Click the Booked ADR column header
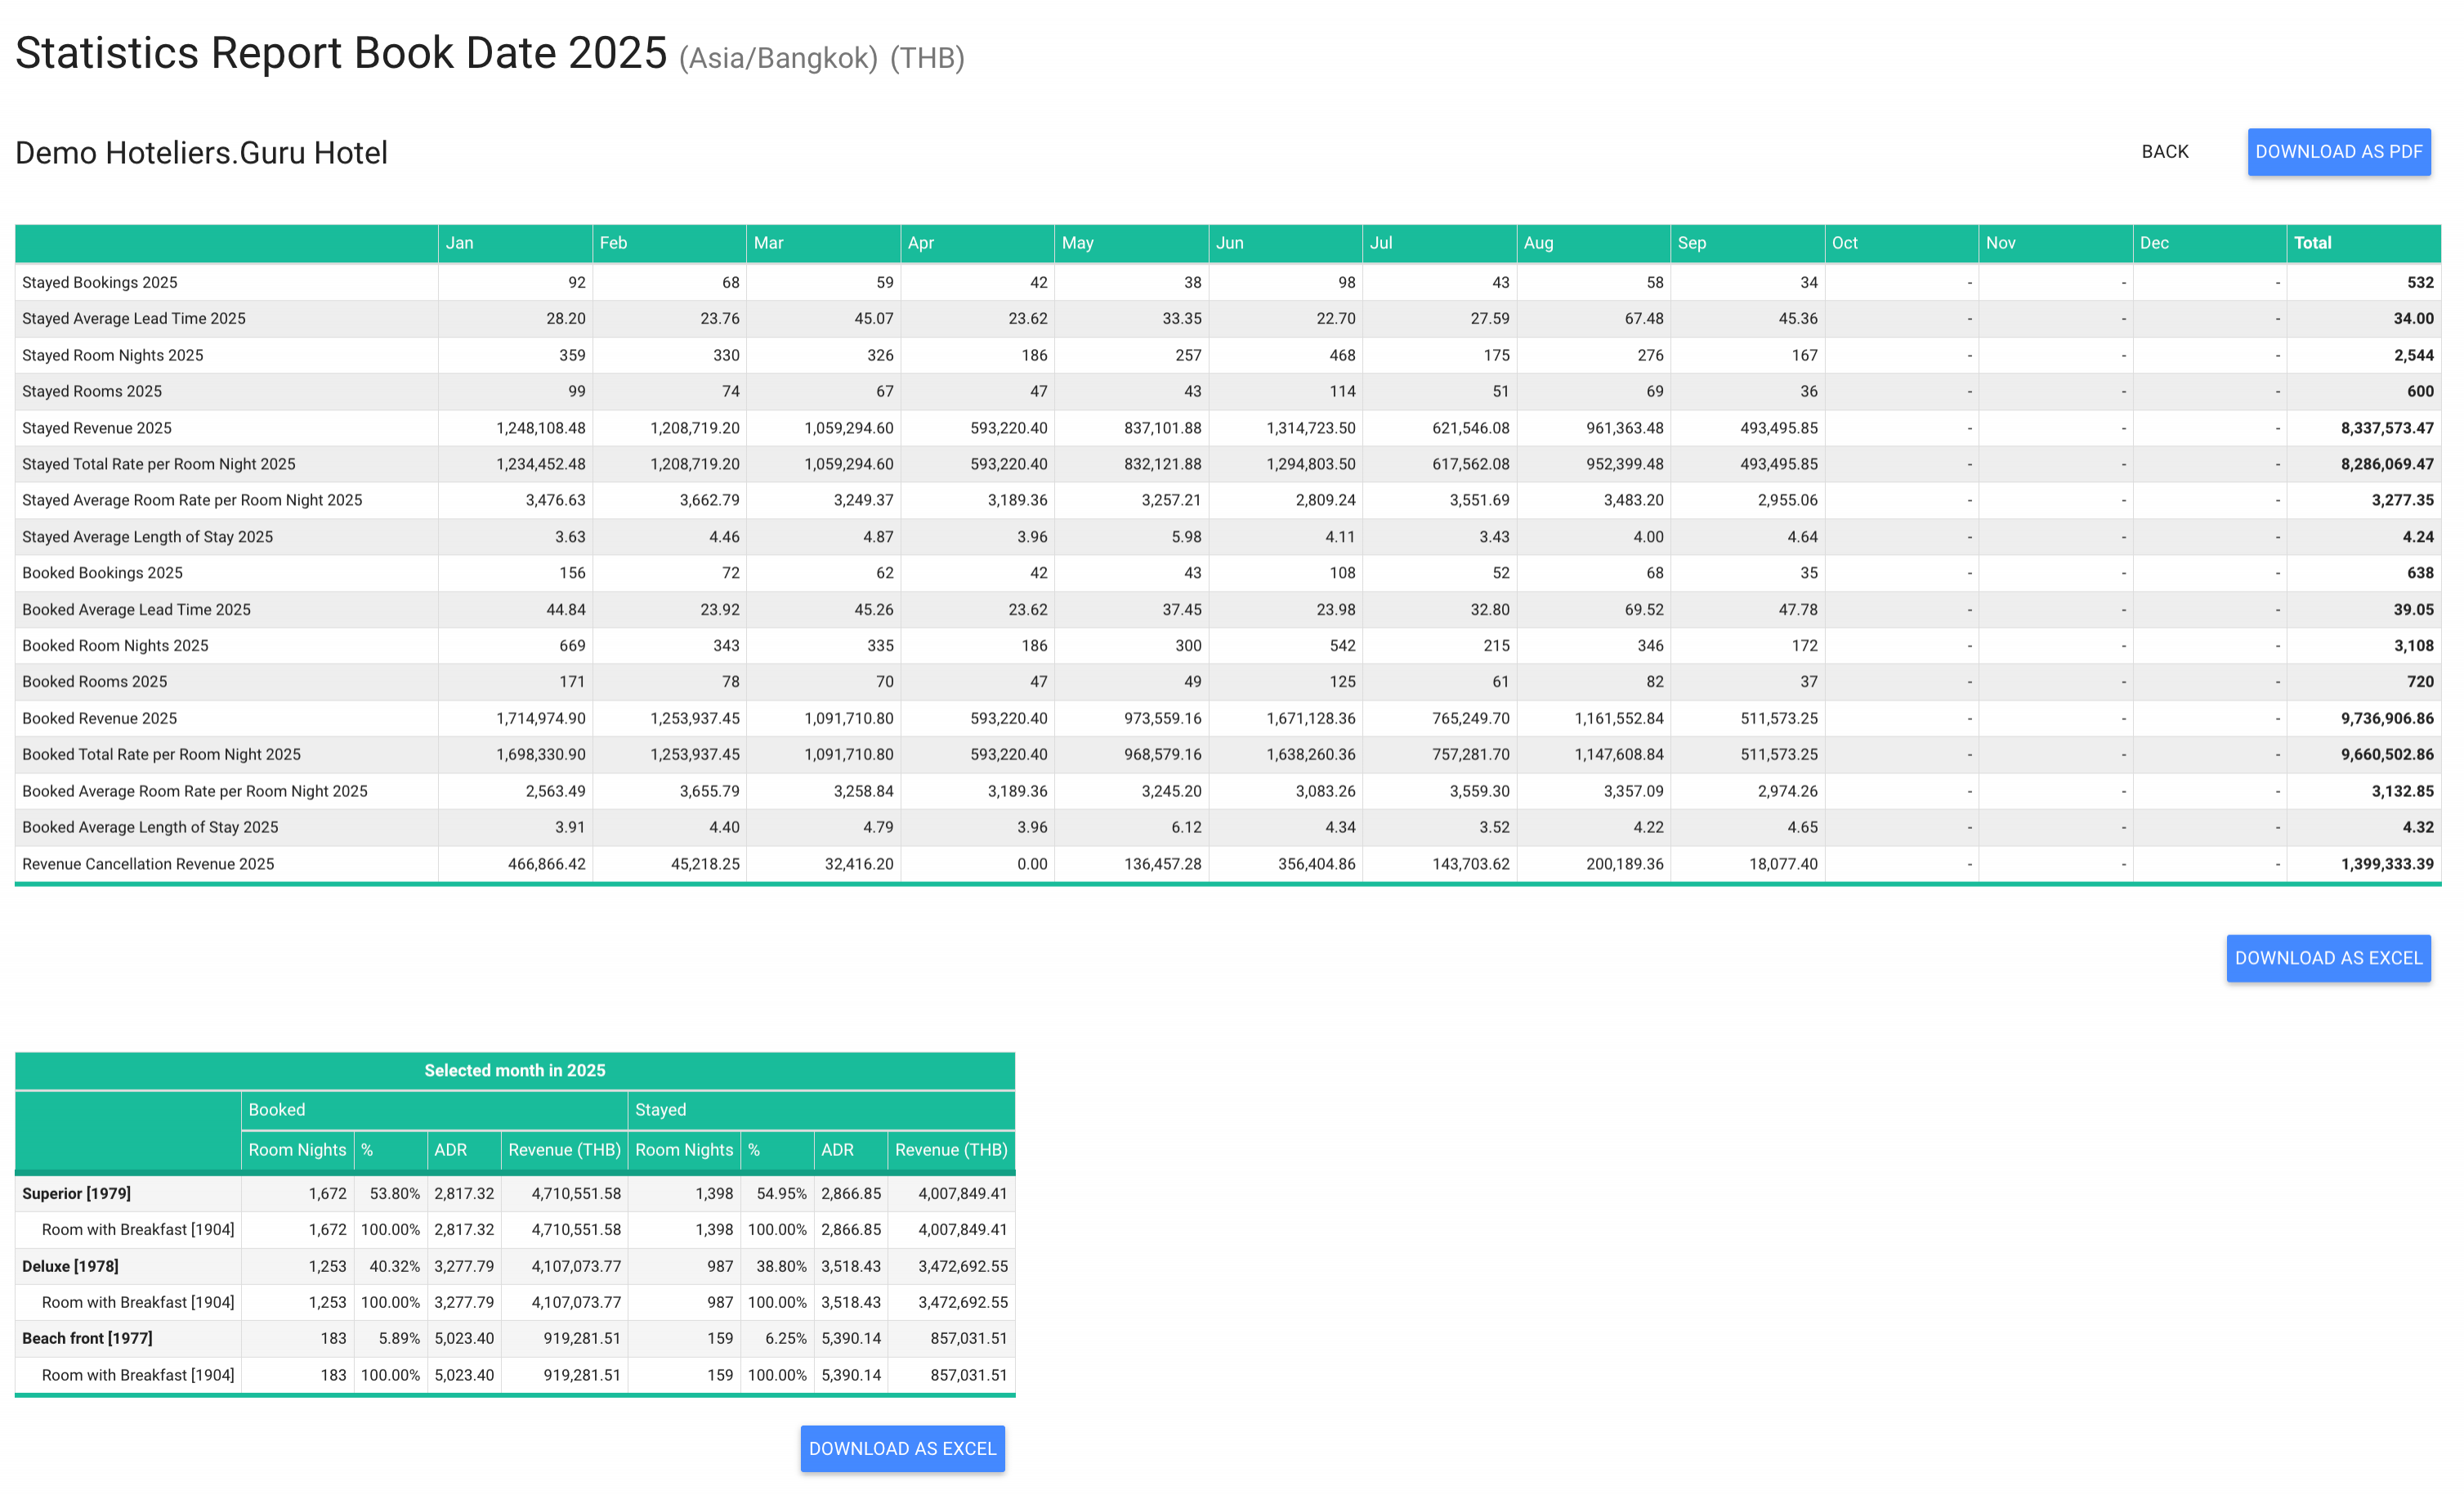This screenshot has width=2464, height=1495. [x=450, y=1150]
